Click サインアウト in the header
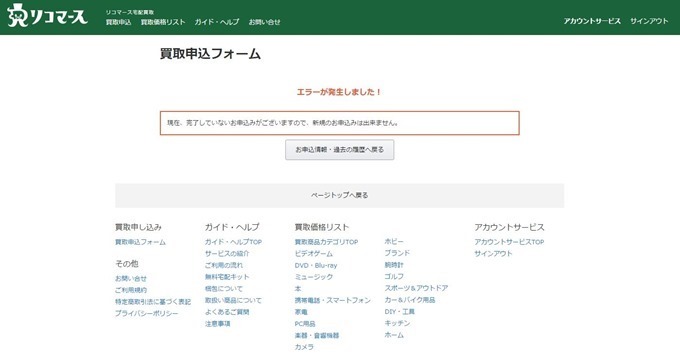 click(x=649, y=21)
